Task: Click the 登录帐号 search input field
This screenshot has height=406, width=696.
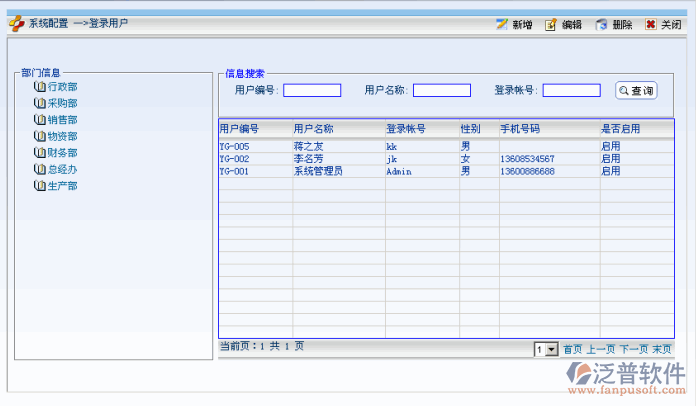Action: [571, 90]
